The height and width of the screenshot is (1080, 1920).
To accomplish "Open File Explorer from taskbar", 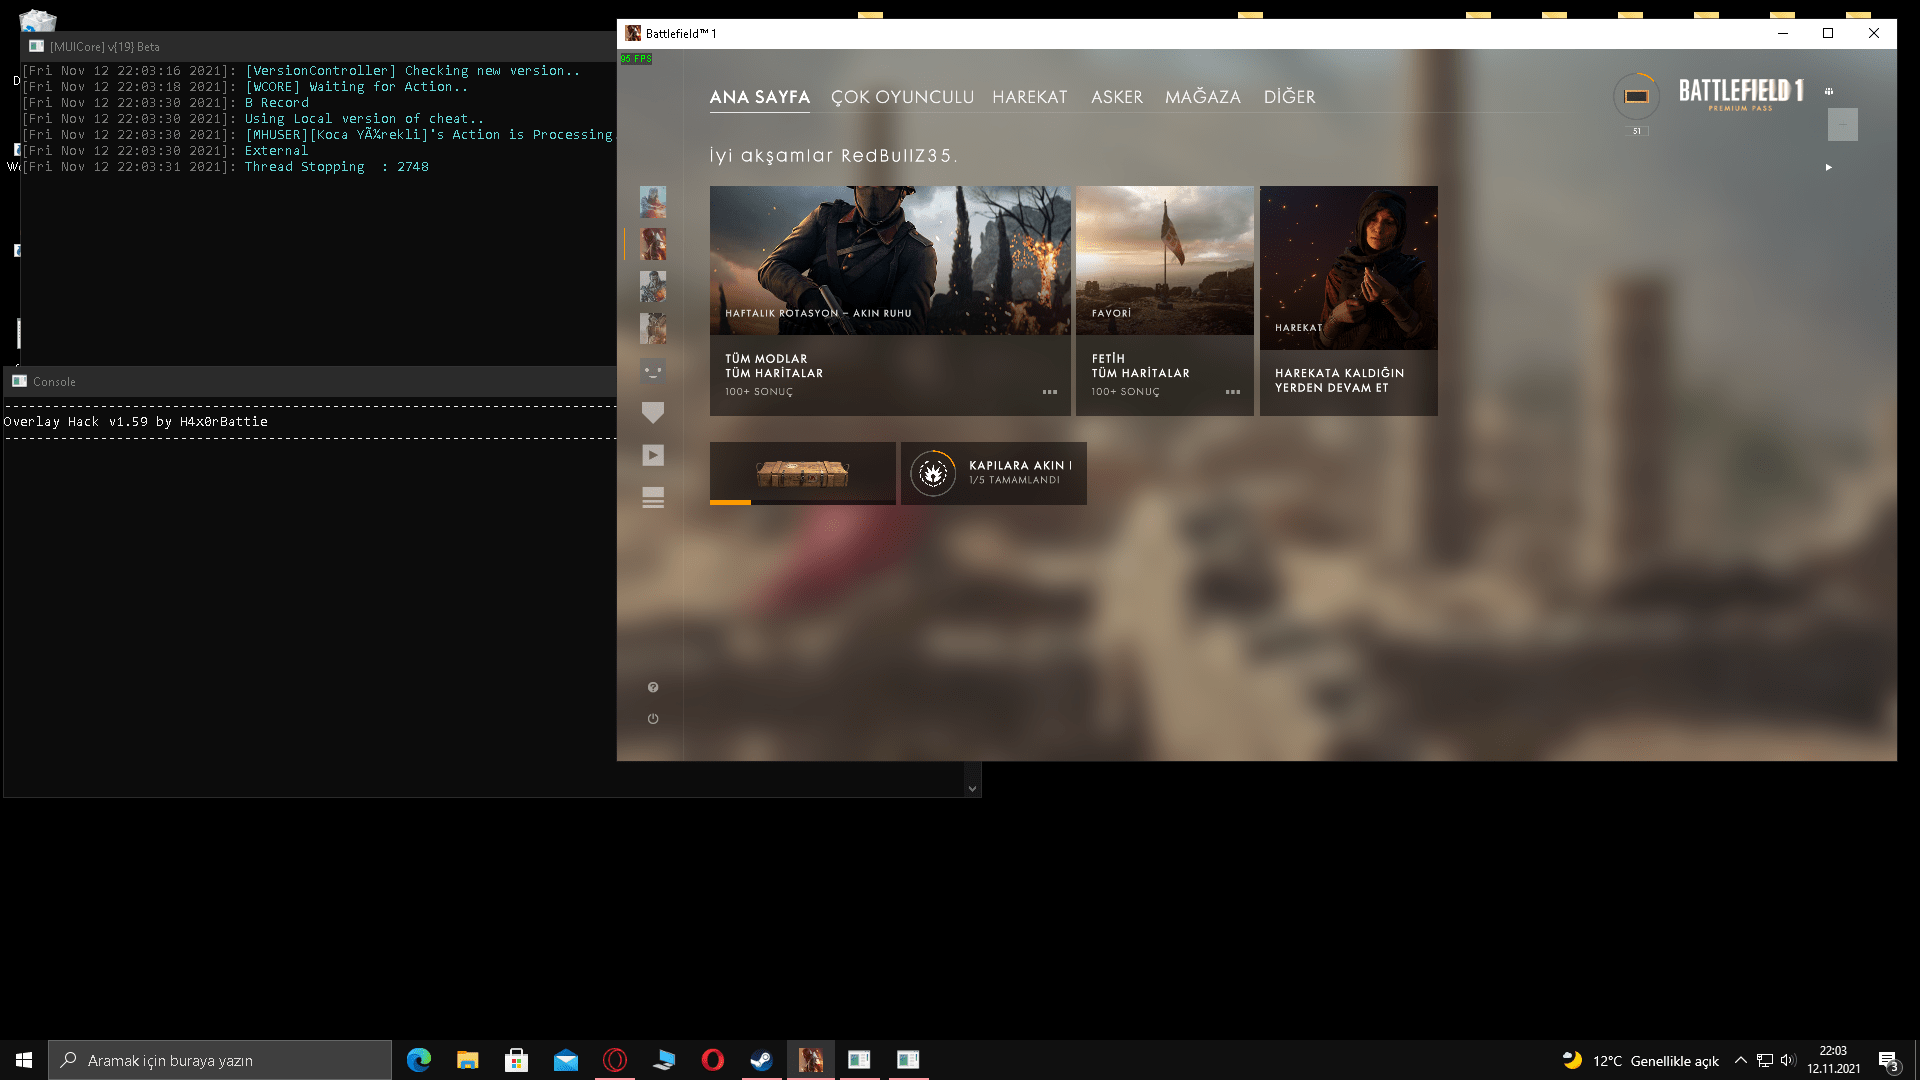I will coord(468,1060).
